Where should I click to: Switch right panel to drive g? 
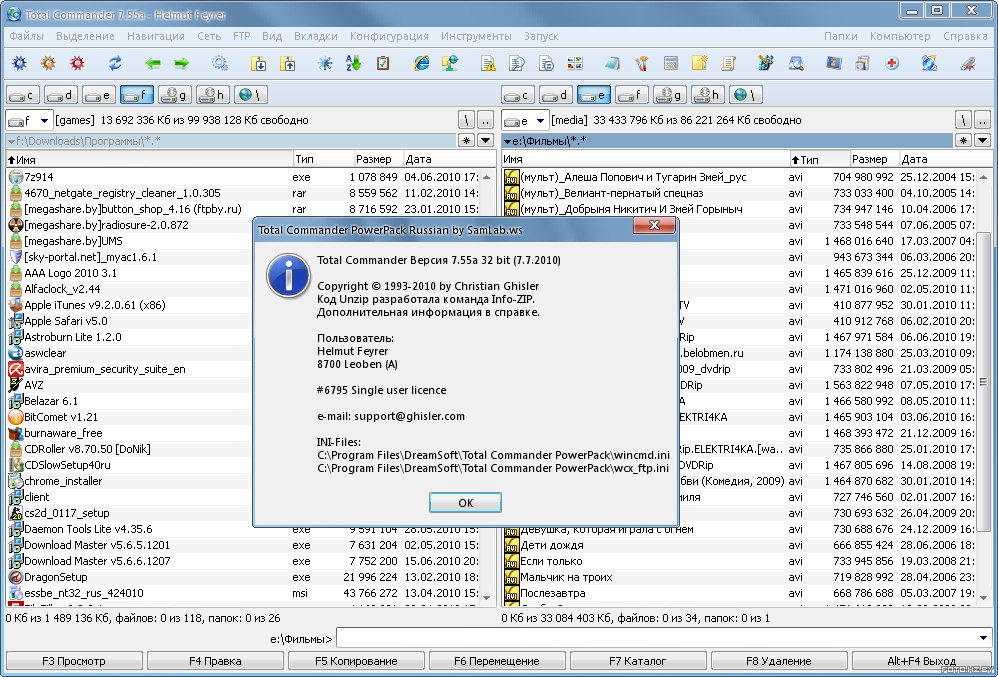click(670, 95)
